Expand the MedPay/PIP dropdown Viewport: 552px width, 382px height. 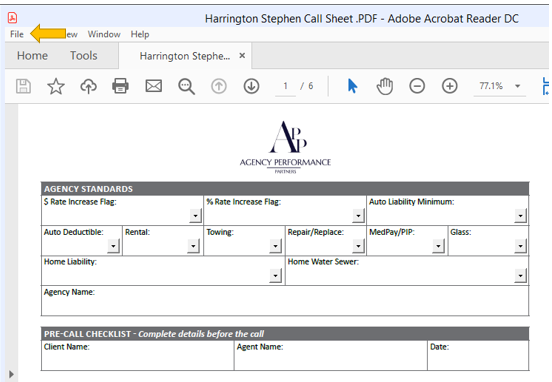tap(438, 246)
